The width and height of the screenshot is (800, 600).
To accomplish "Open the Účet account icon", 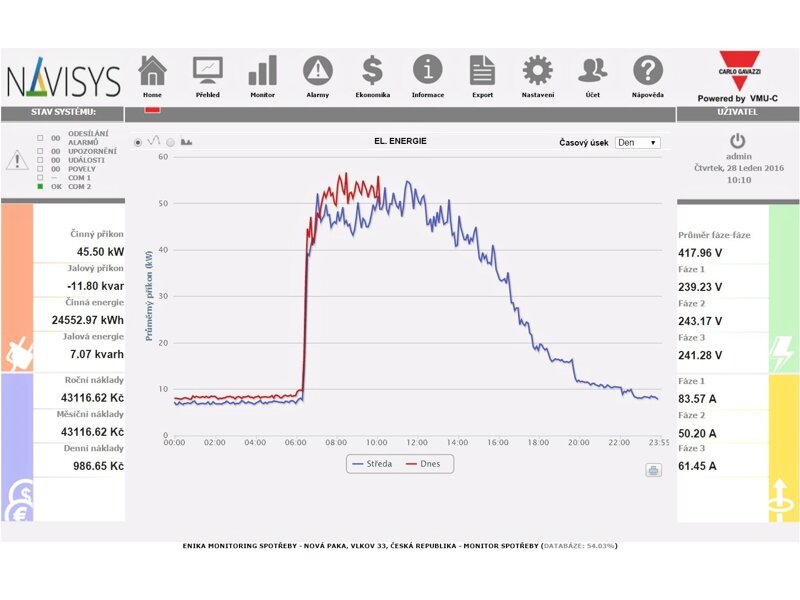I will (593, 71).
